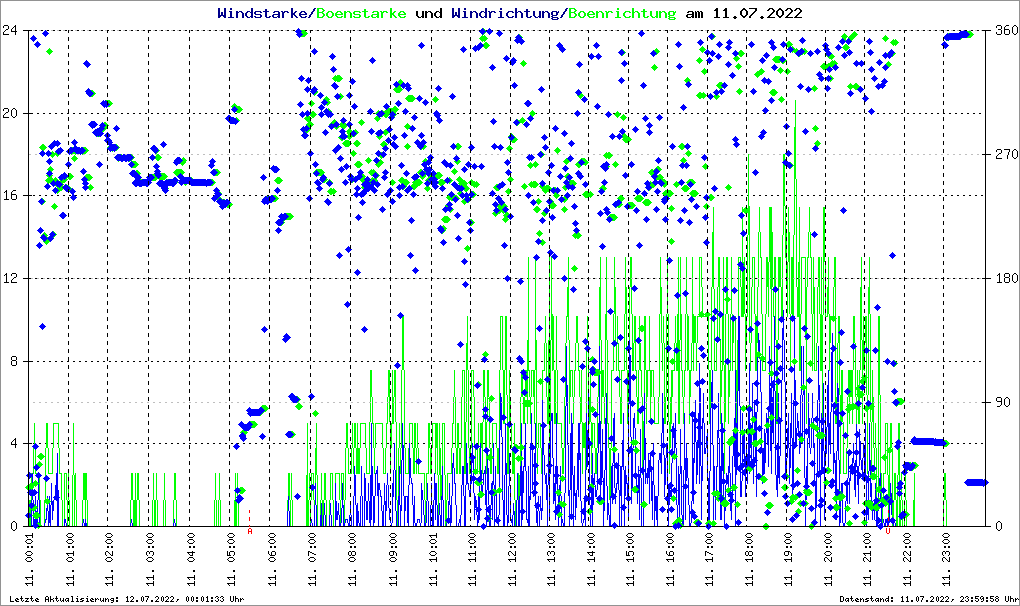Viewport: 1020px width, 606px height.
Task: Click the 8 label on left axis
Action: (x=17, y=361)
